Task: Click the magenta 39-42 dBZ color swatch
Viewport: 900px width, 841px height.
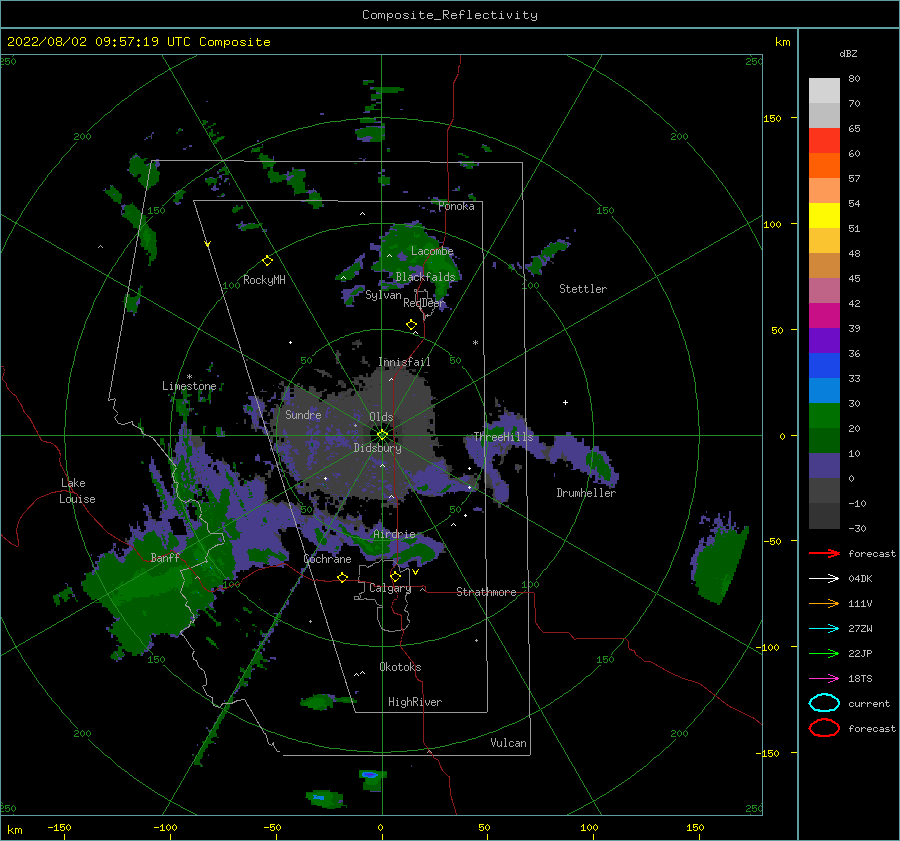Action: 824,316
